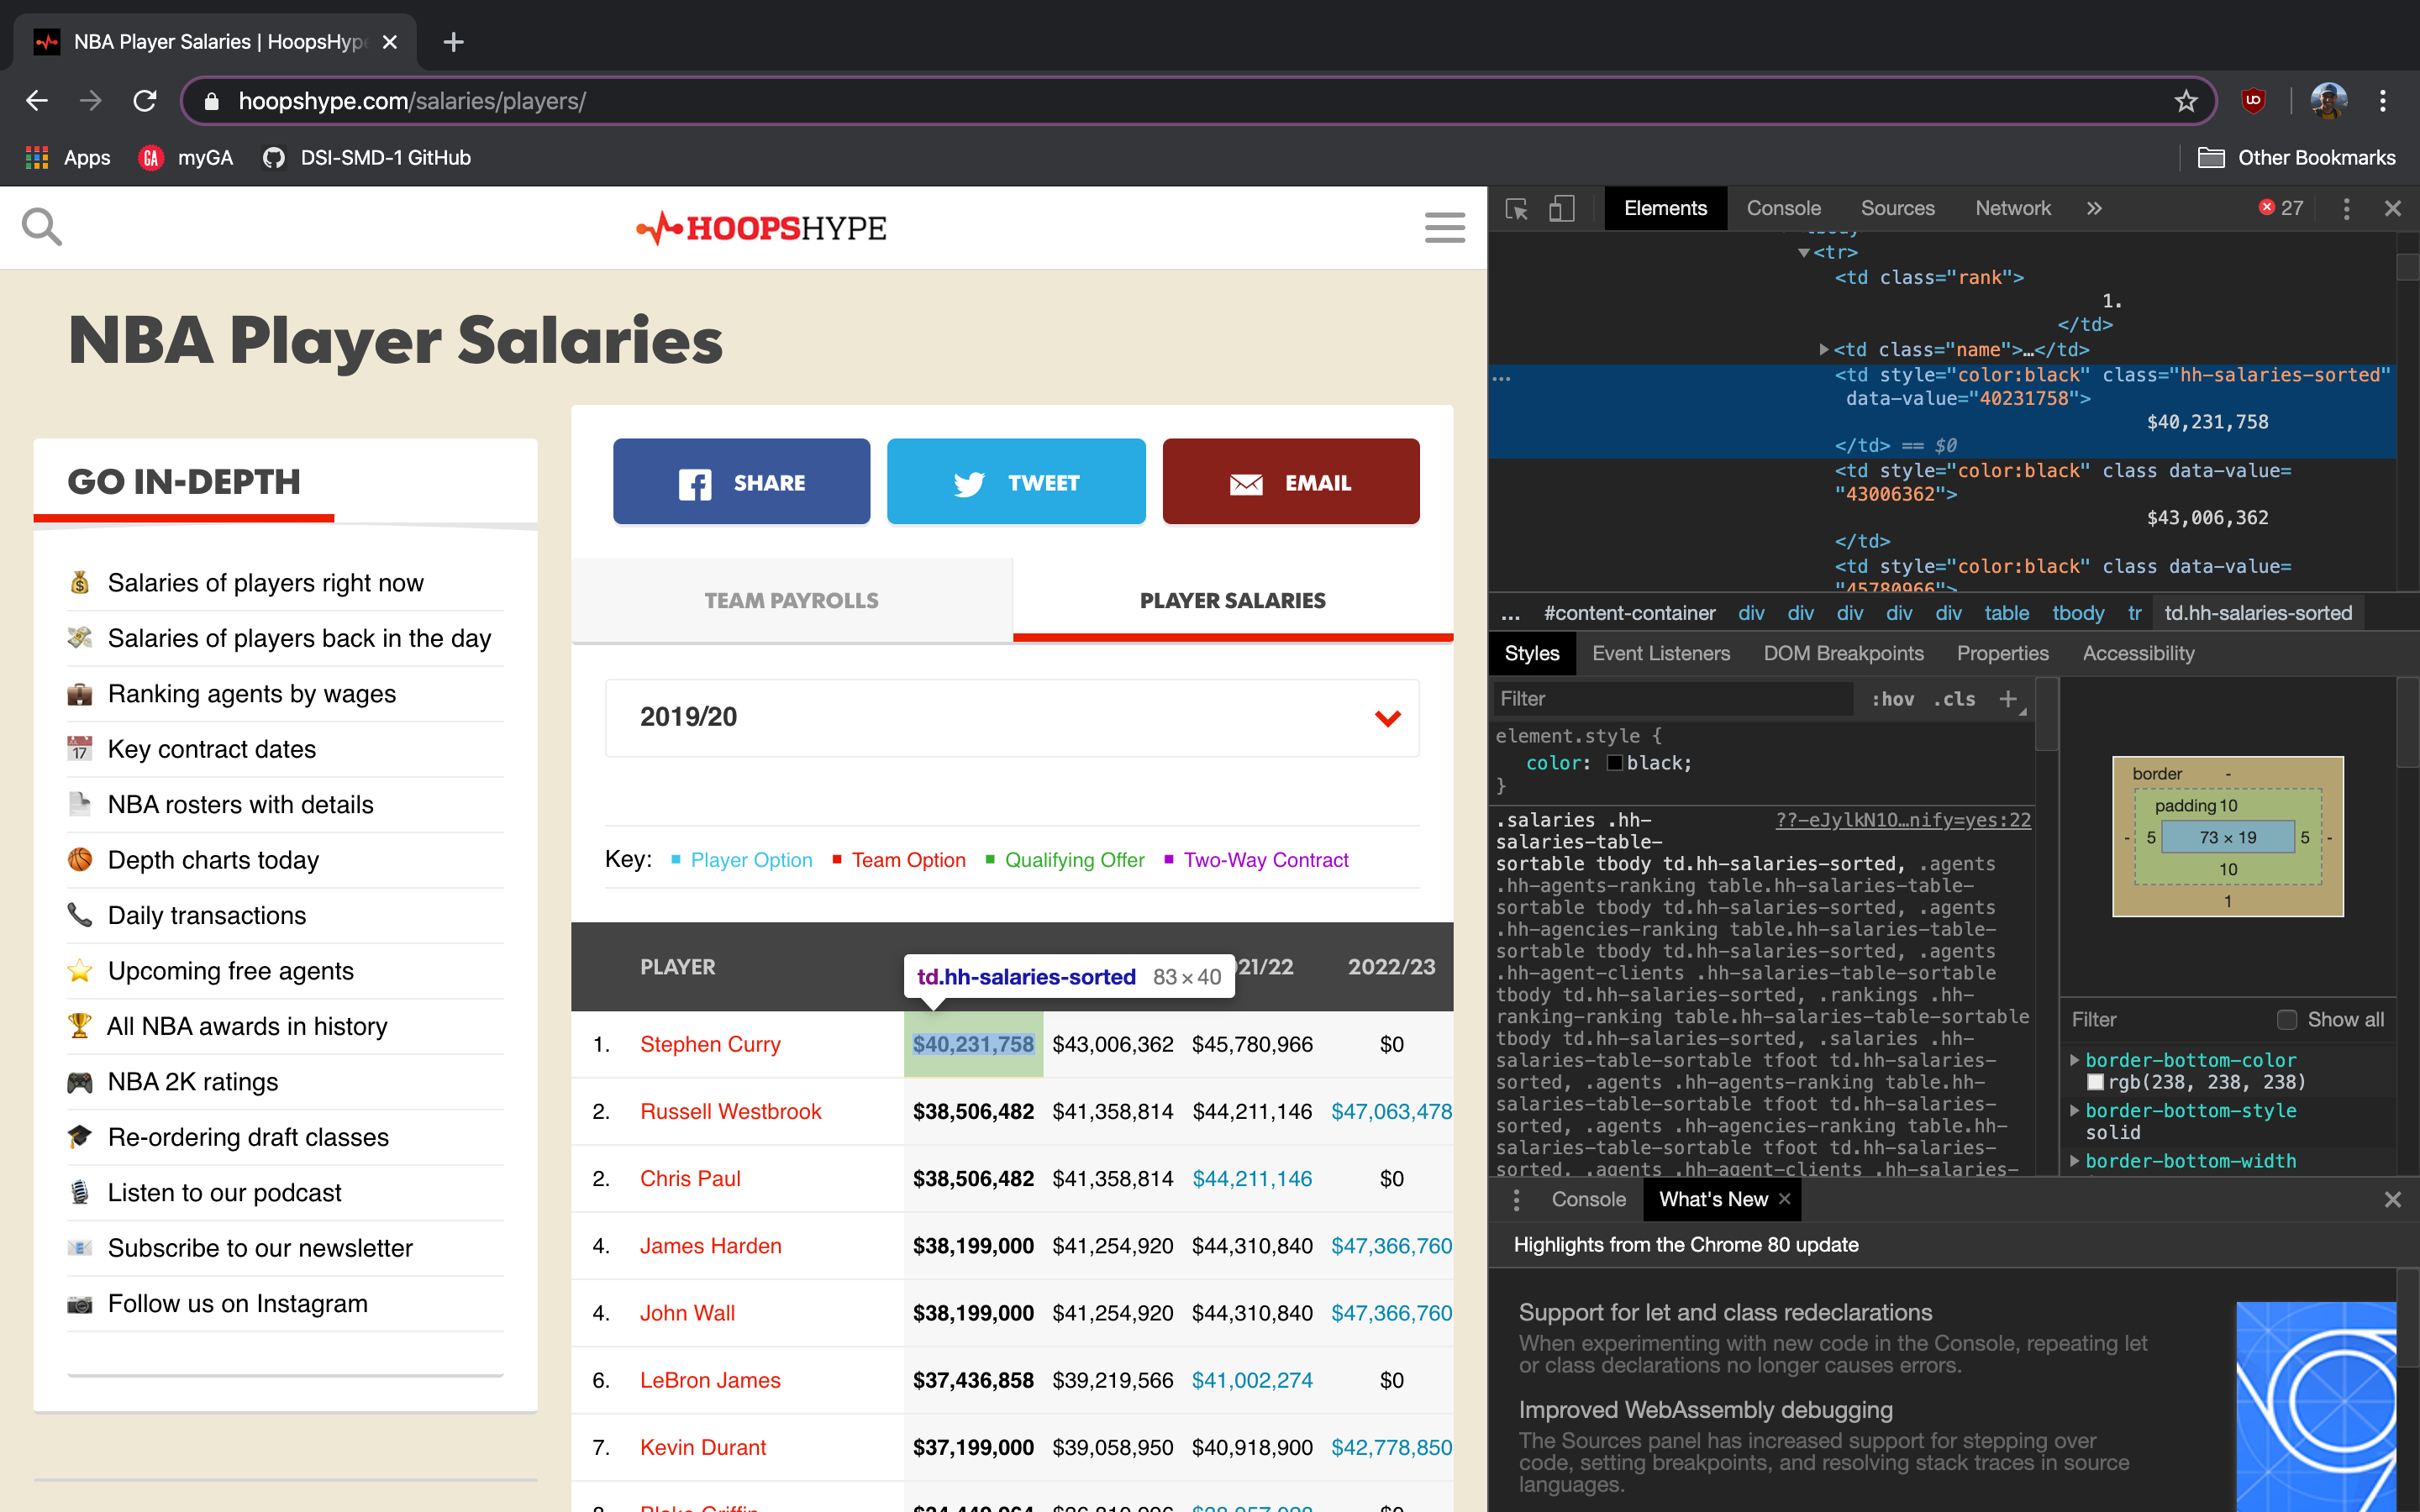This screenshot has width=2420, height=1512.
Task: Open the Apps bookmarks shortcut
Action: click(68, 158)
